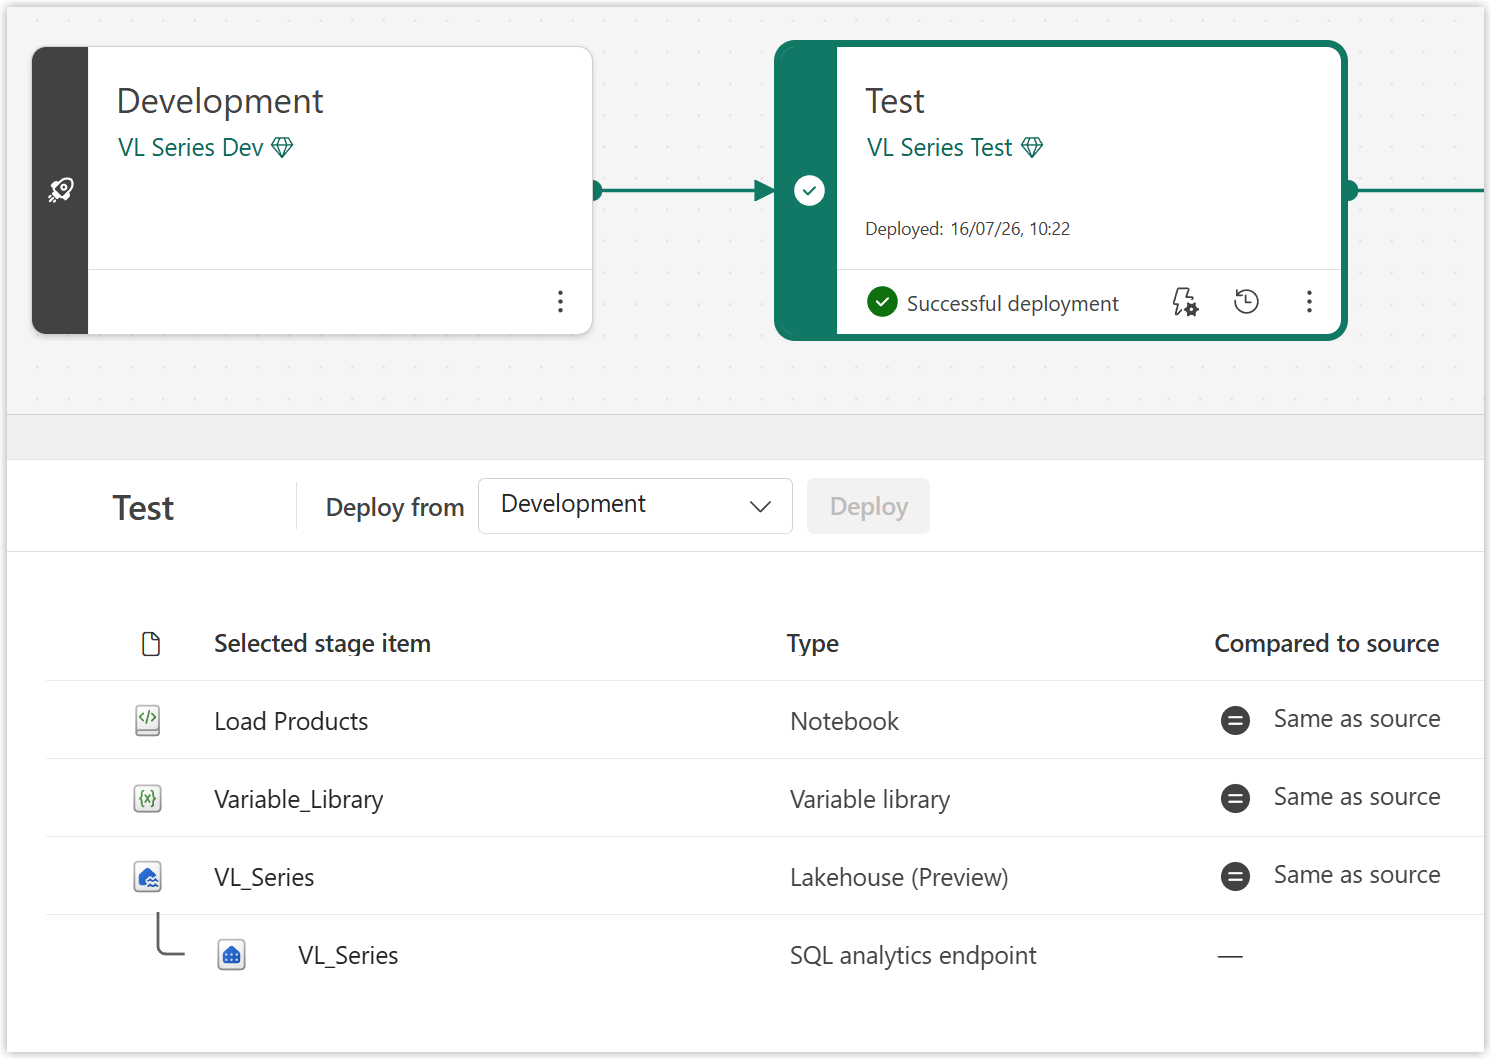Open the Deploy from Development dropdown

635,506
